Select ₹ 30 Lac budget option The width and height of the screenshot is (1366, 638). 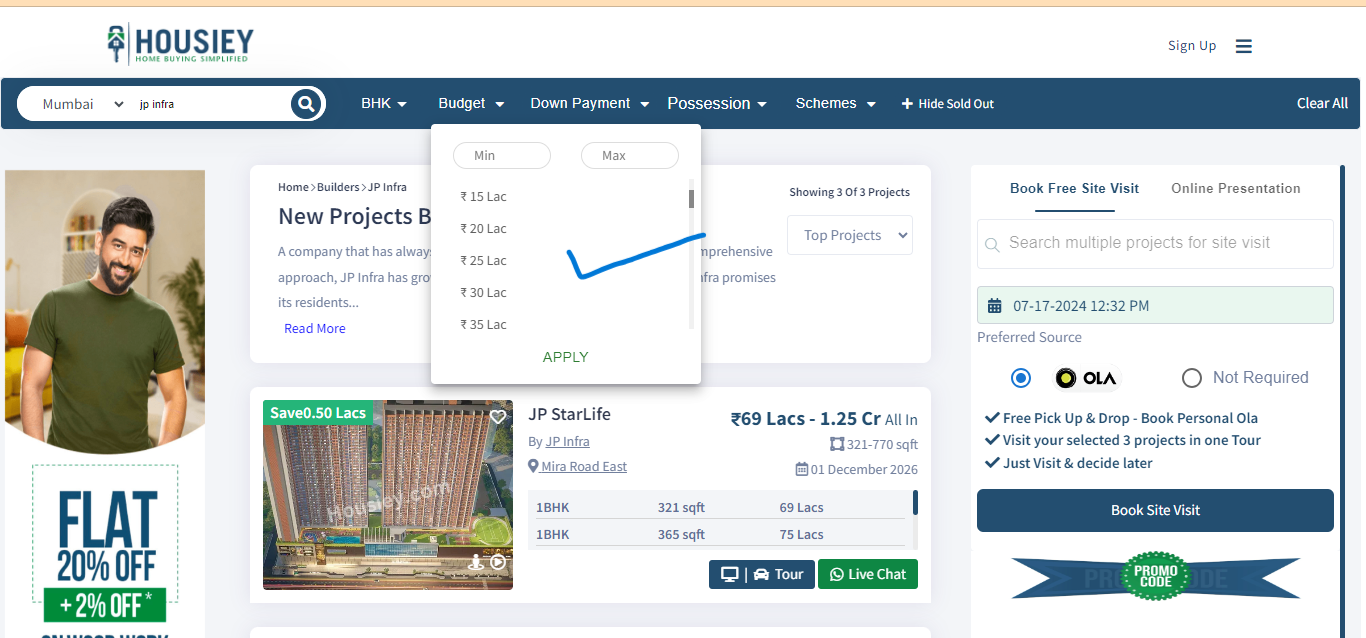(483, 293)
